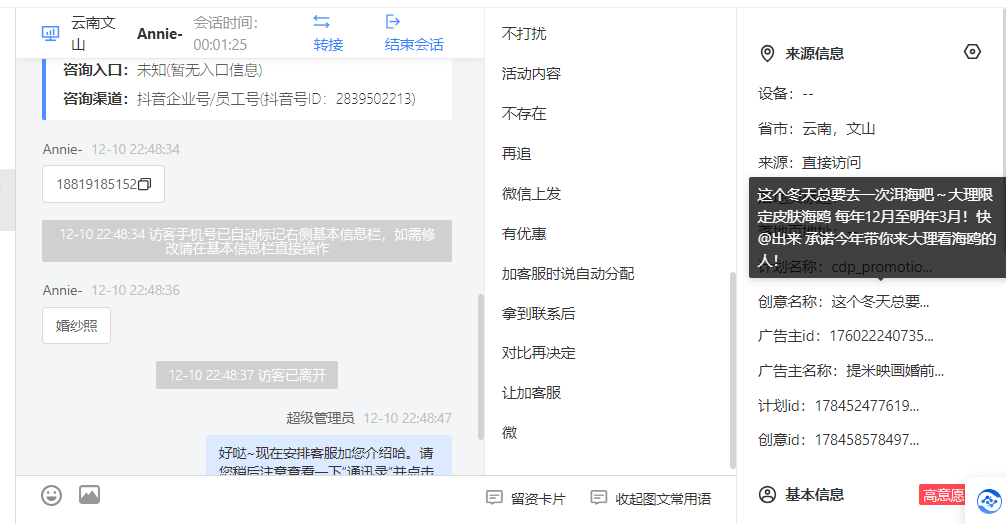
Task: Click the 超级管理员 reply message bubble
Action: click(328, 455)
